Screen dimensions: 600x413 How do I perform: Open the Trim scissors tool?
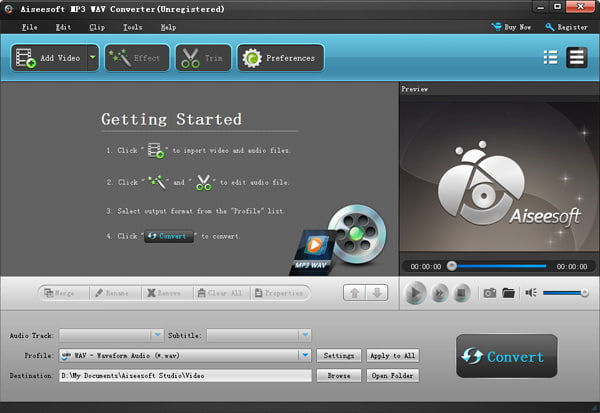click(x=202, y=58)
